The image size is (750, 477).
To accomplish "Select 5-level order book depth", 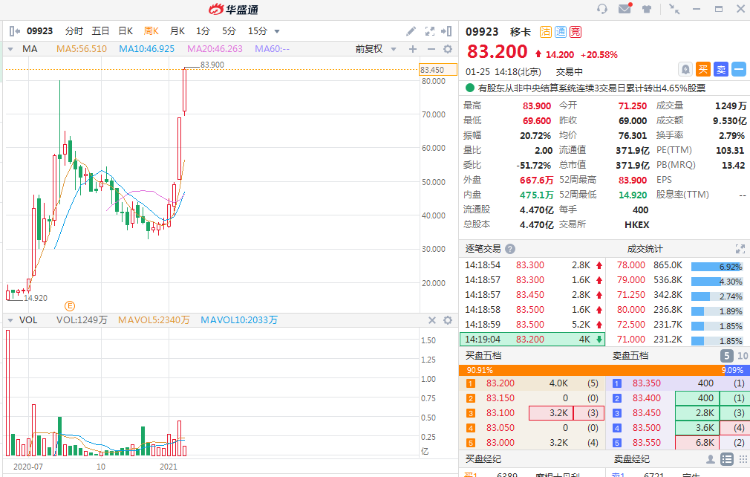I will (727, 355).
